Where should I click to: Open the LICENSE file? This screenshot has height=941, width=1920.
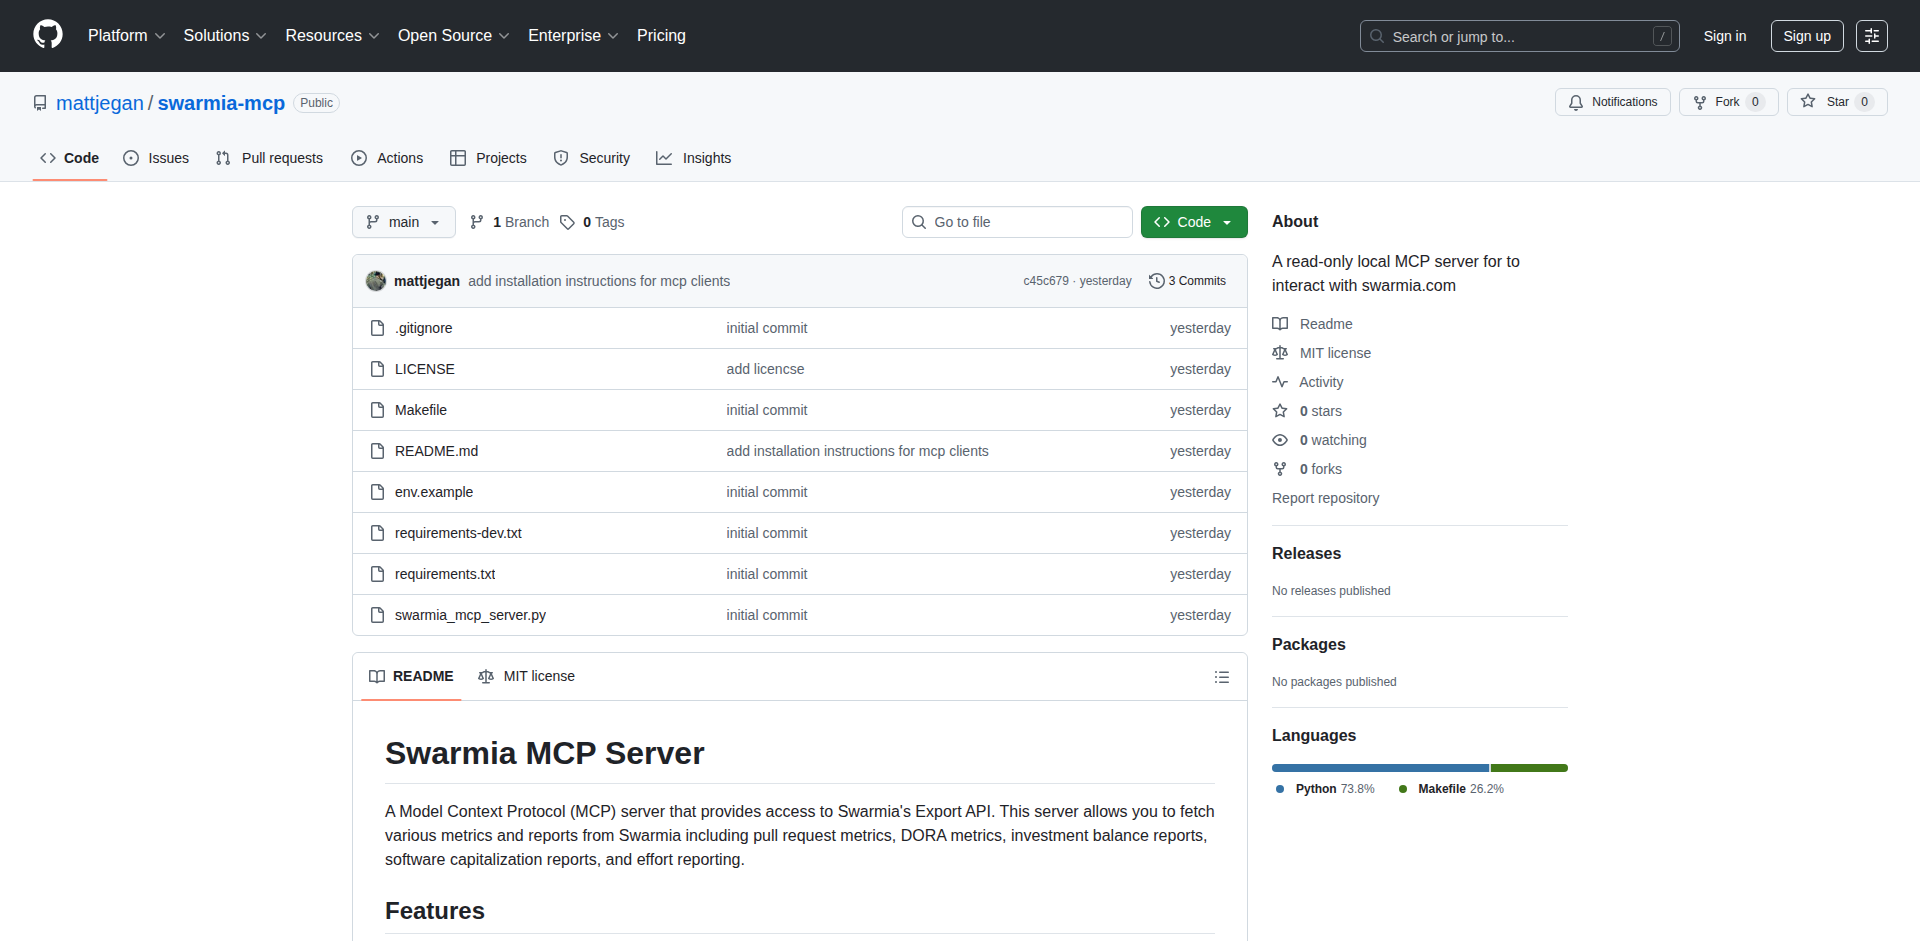pos(425,369)
